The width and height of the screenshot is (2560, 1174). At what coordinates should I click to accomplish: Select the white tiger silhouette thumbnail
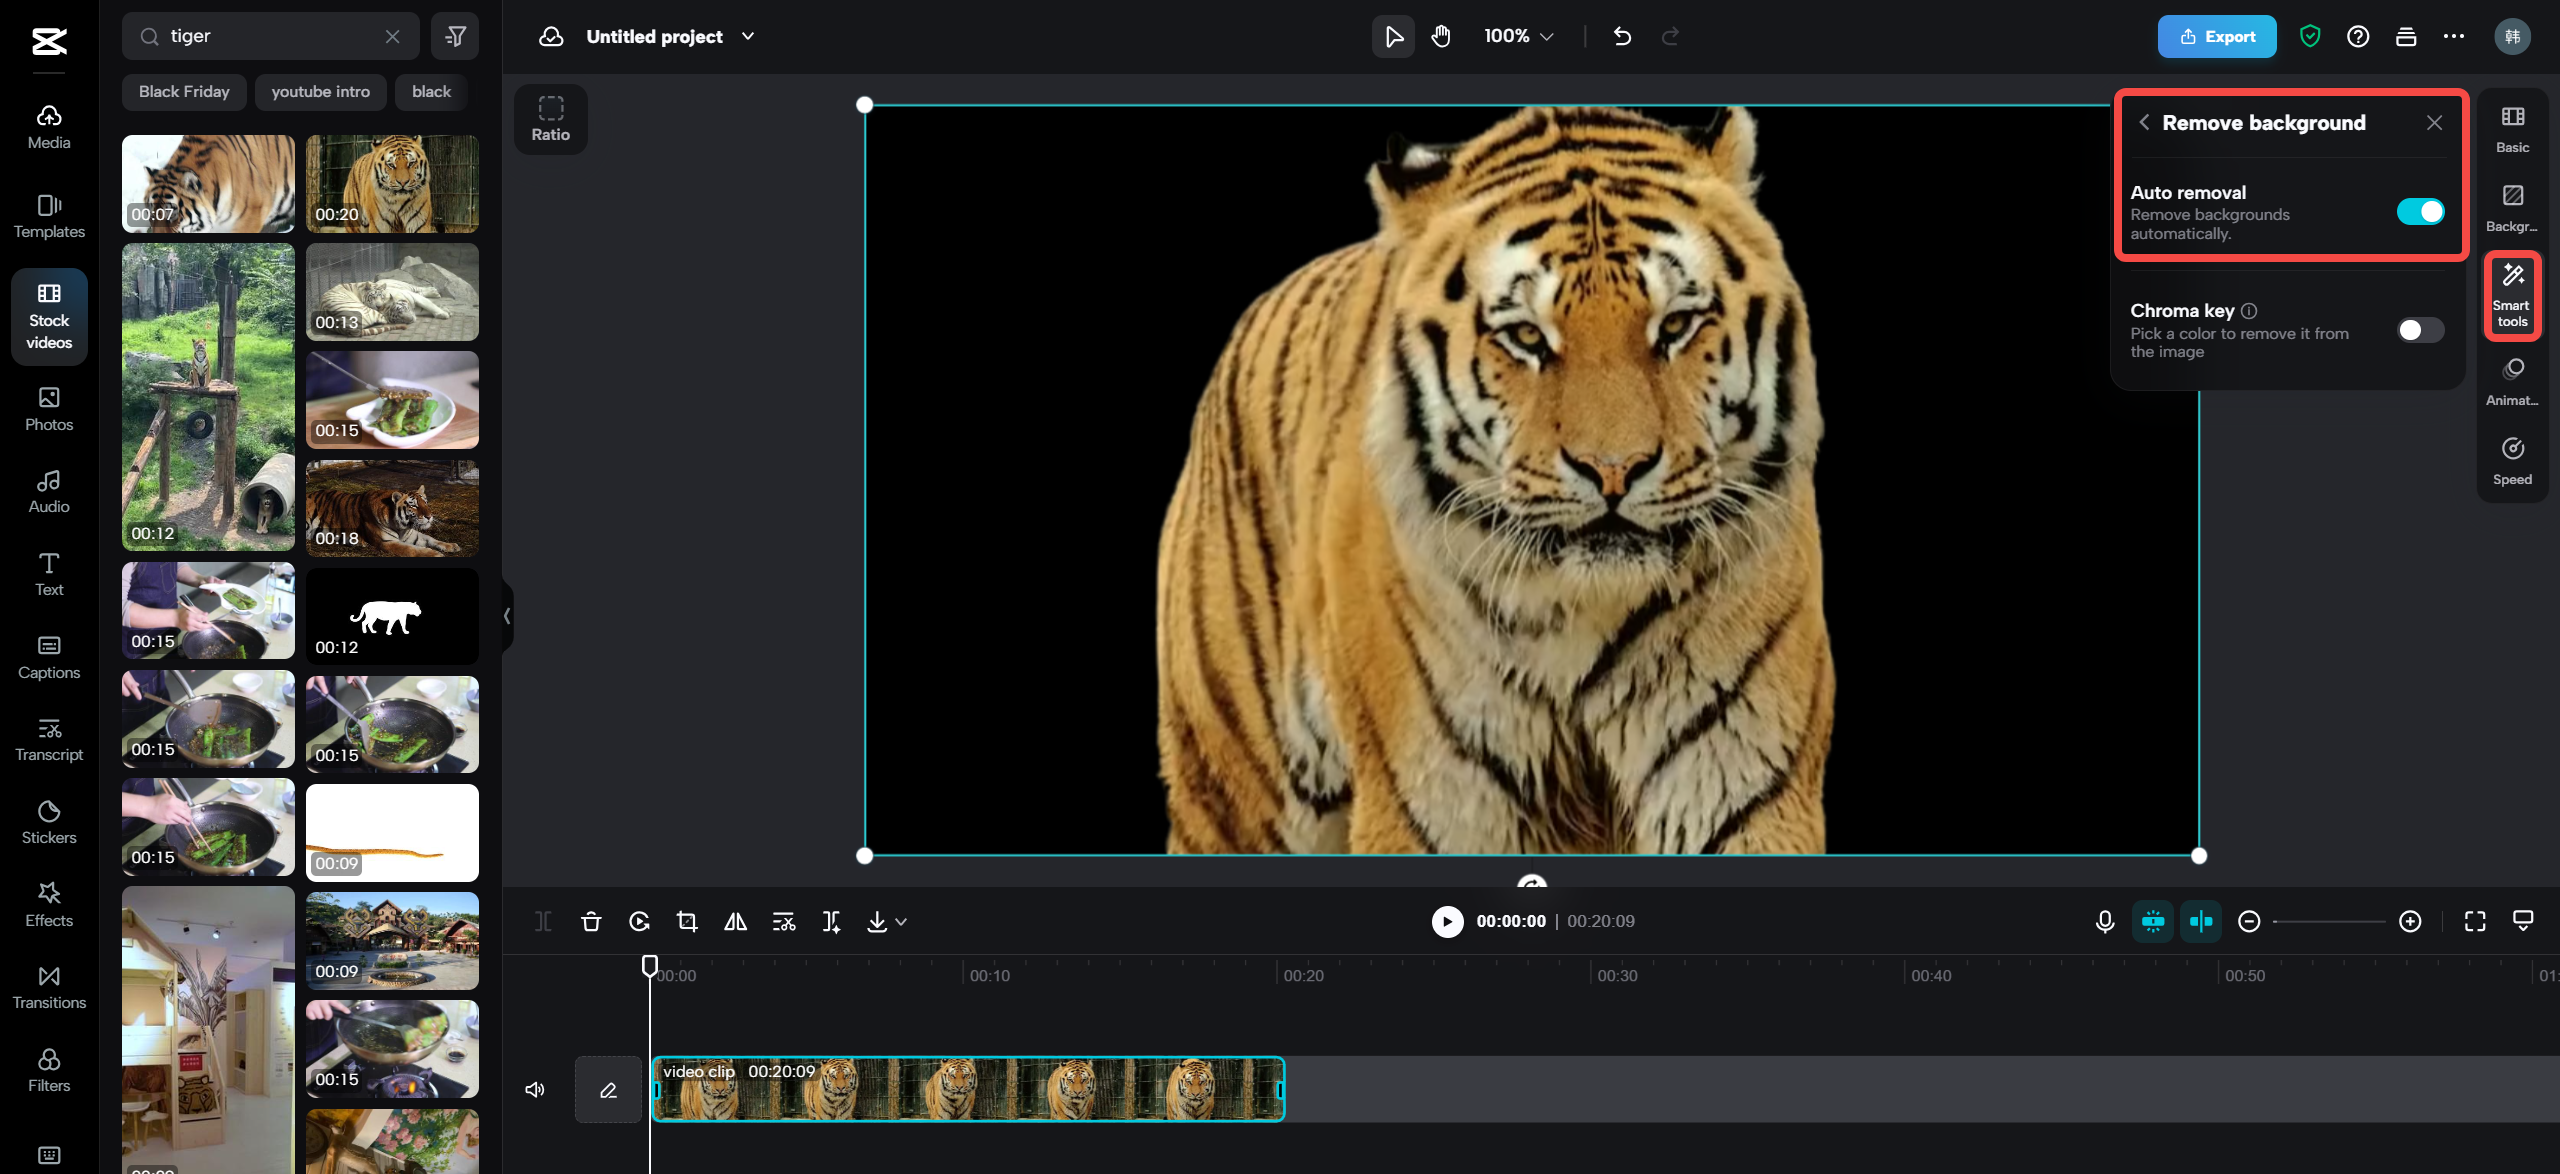tap(392, 617)
